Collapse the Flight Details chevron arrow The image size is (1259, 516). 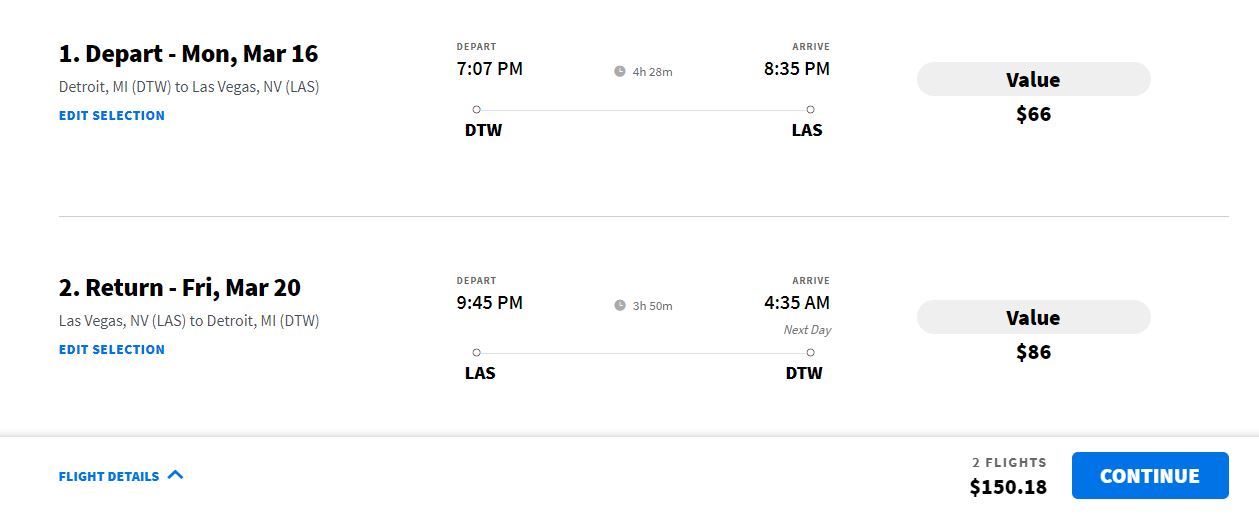pyautogui.click(x=175, y=475)
